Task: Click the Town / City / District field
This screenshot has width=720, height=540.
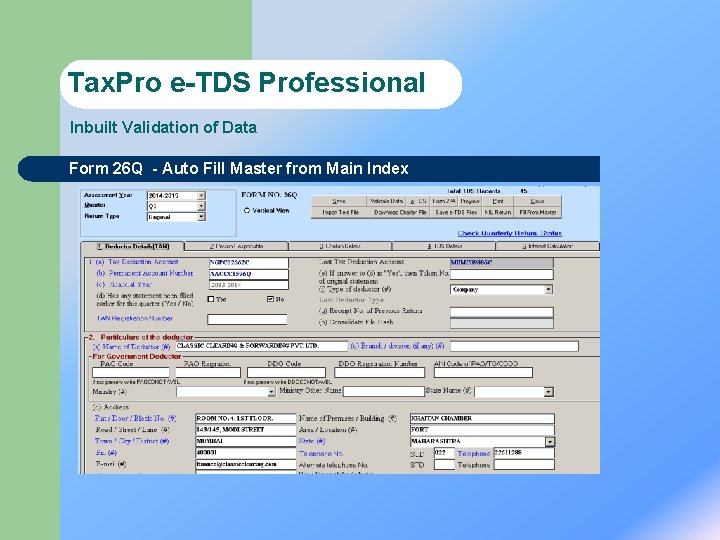Action: tap(246, 441)
